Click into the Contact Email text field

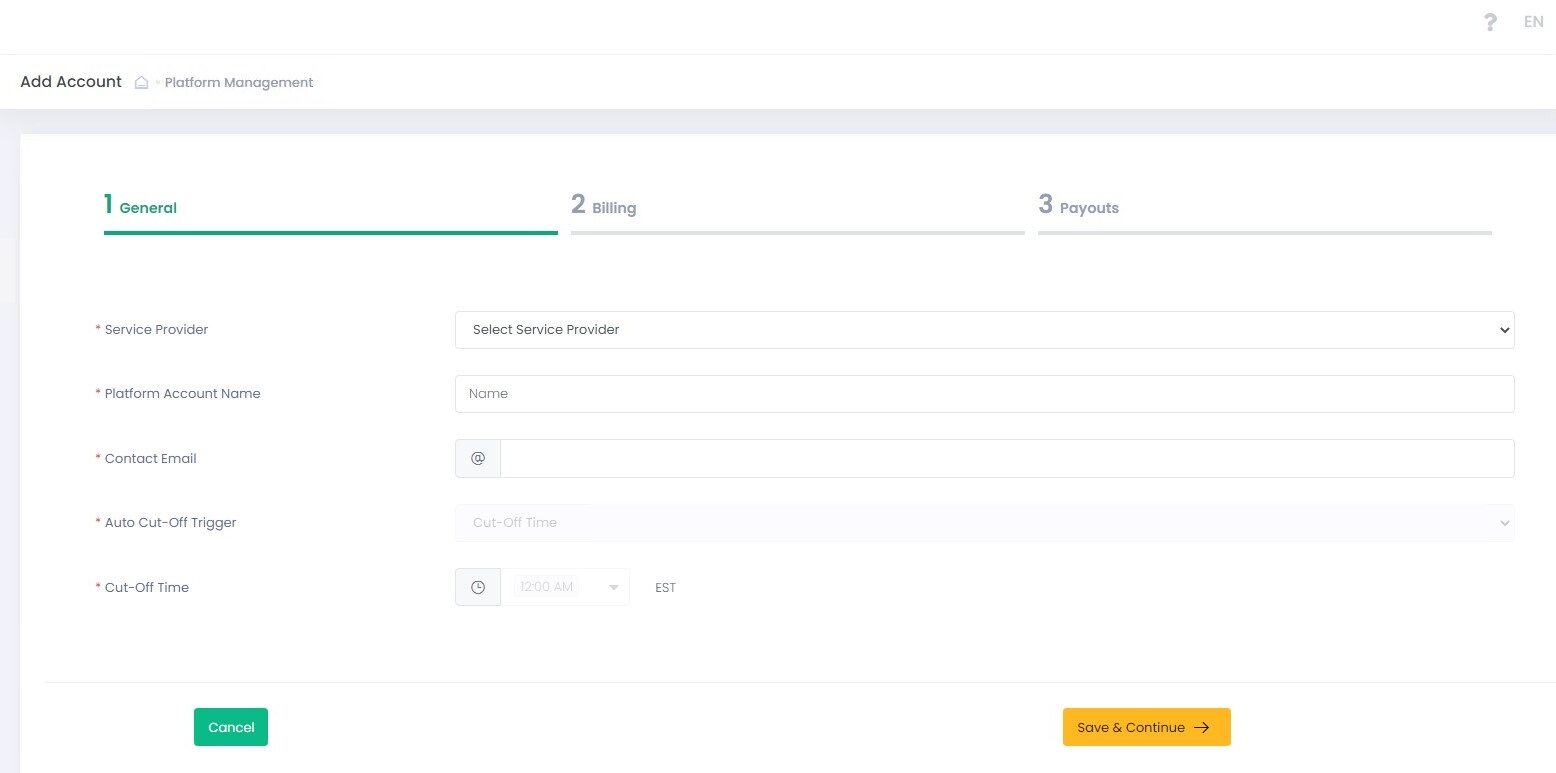pyautogui.click(x=1006, y=458)
